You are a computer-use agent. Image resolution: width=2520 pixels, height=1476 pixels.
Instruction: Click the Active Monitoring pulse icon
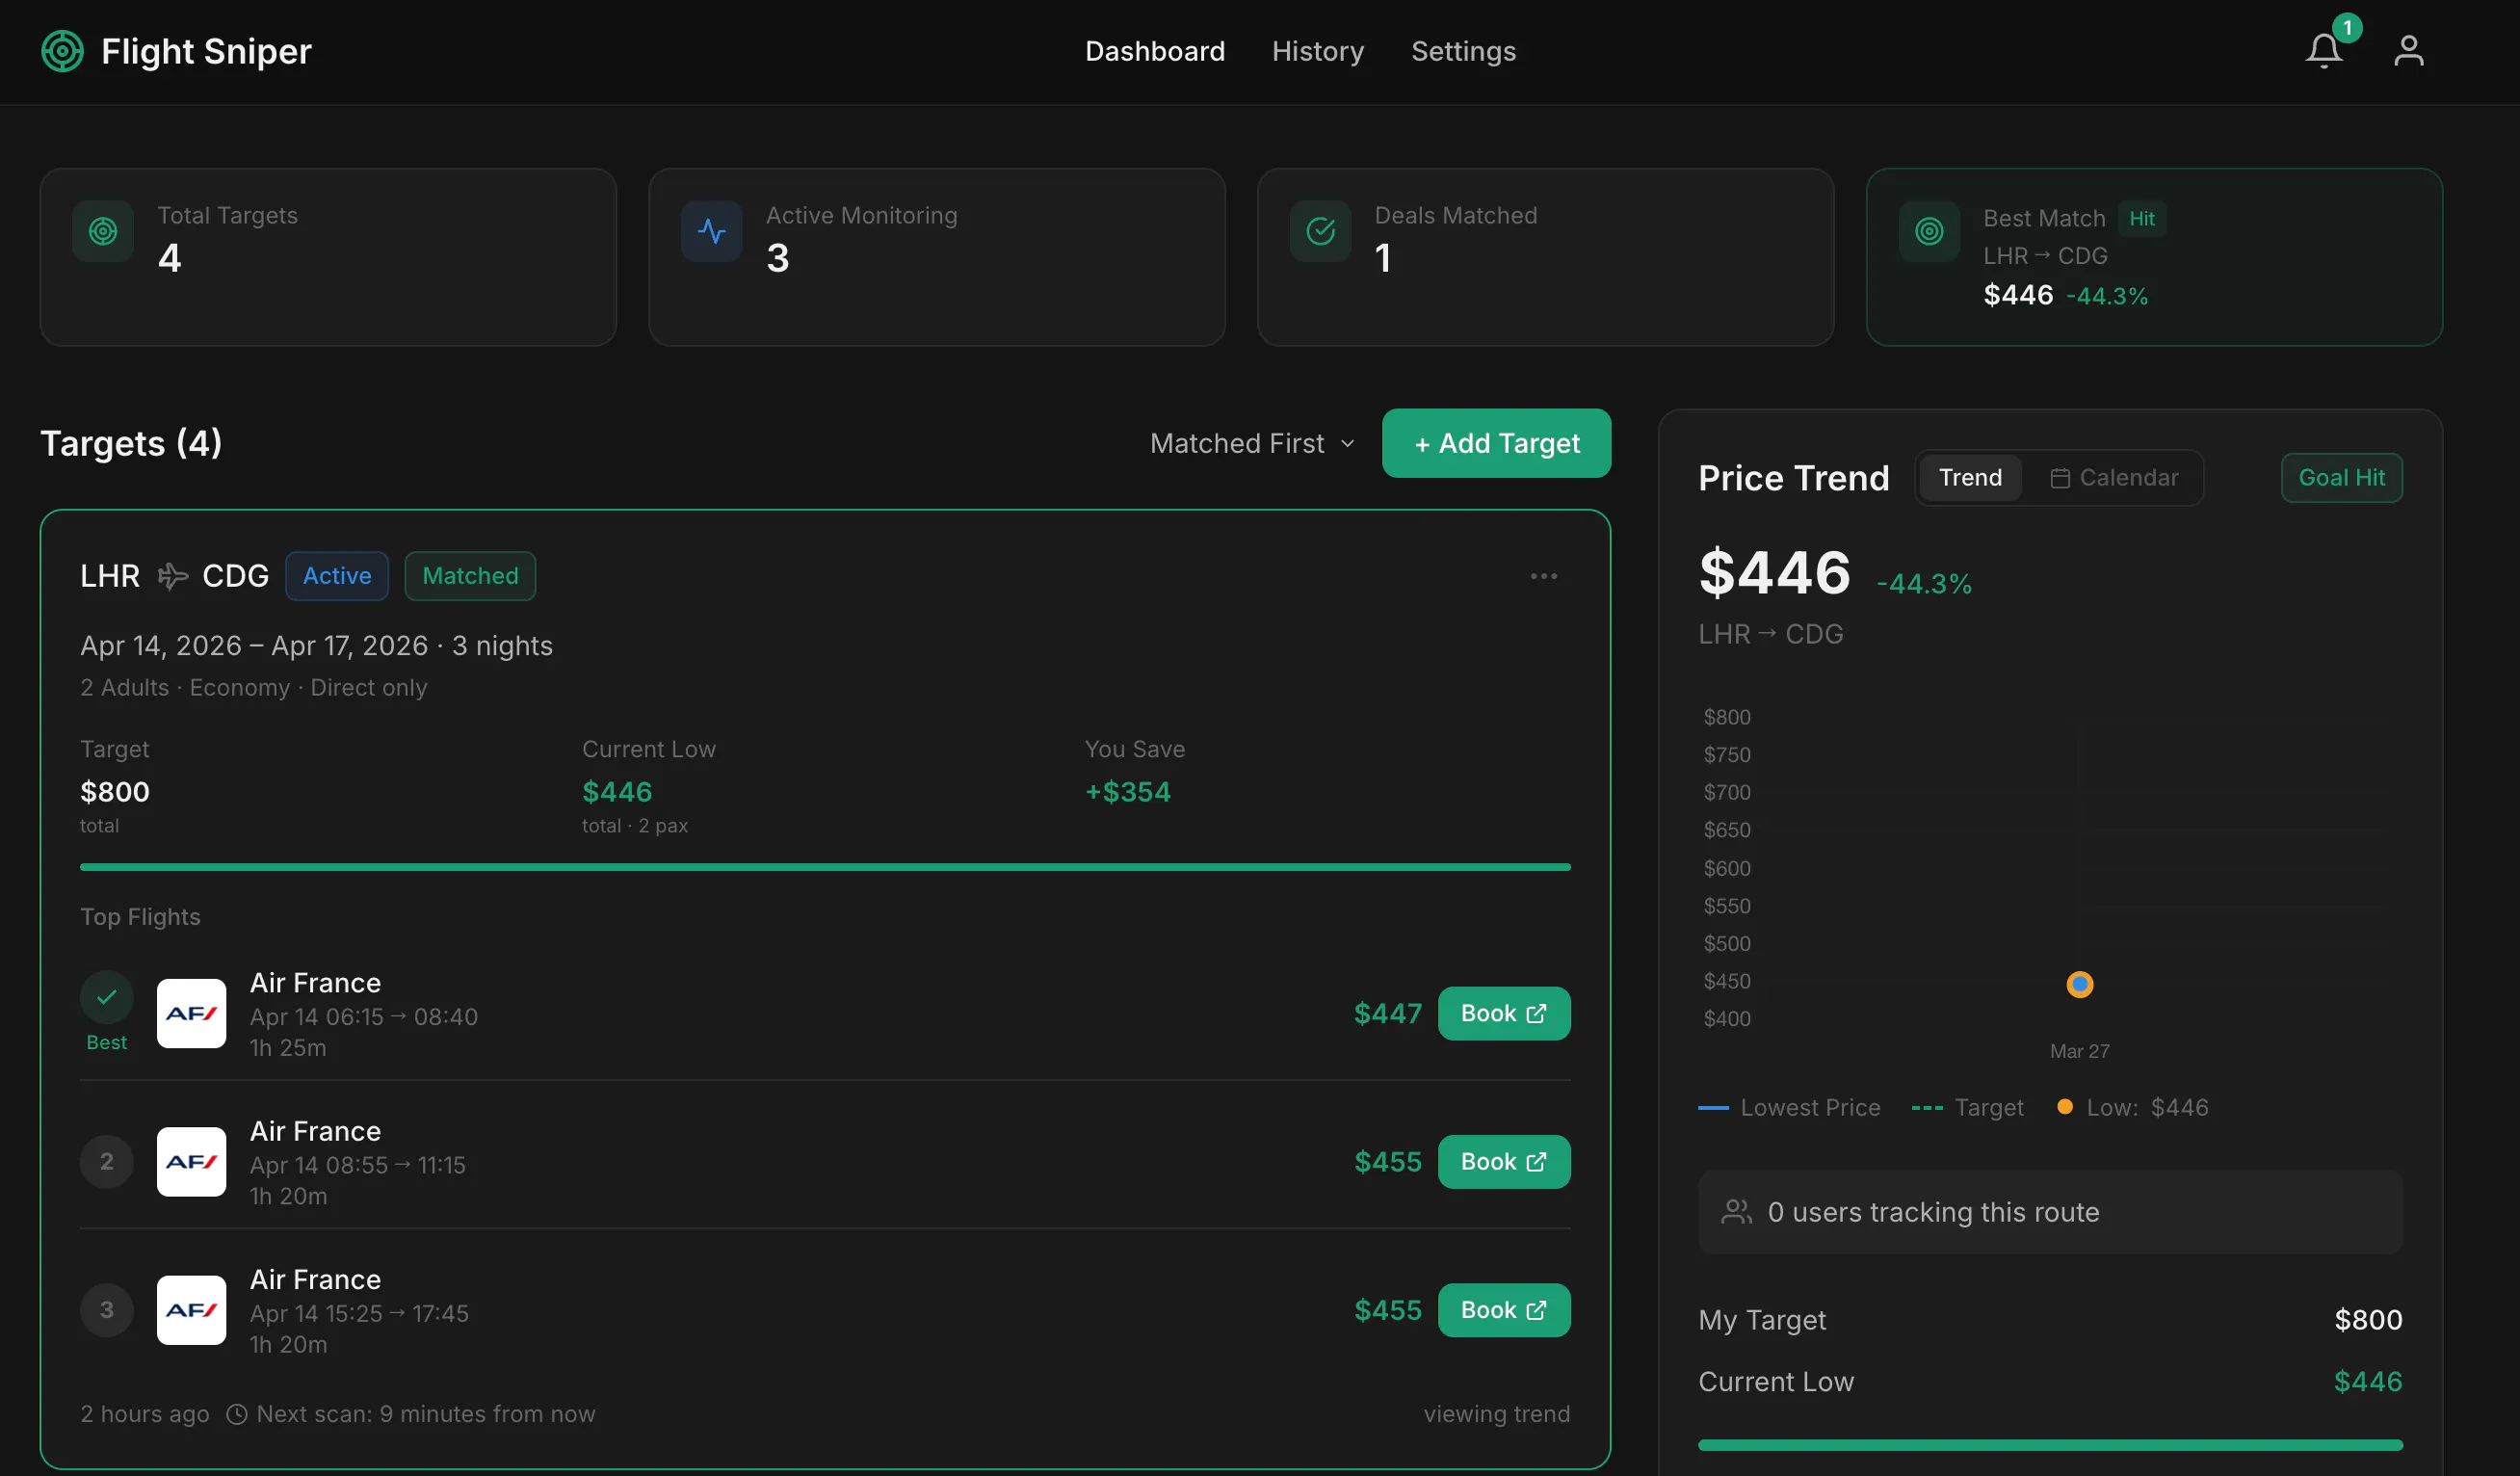(712, 231)
